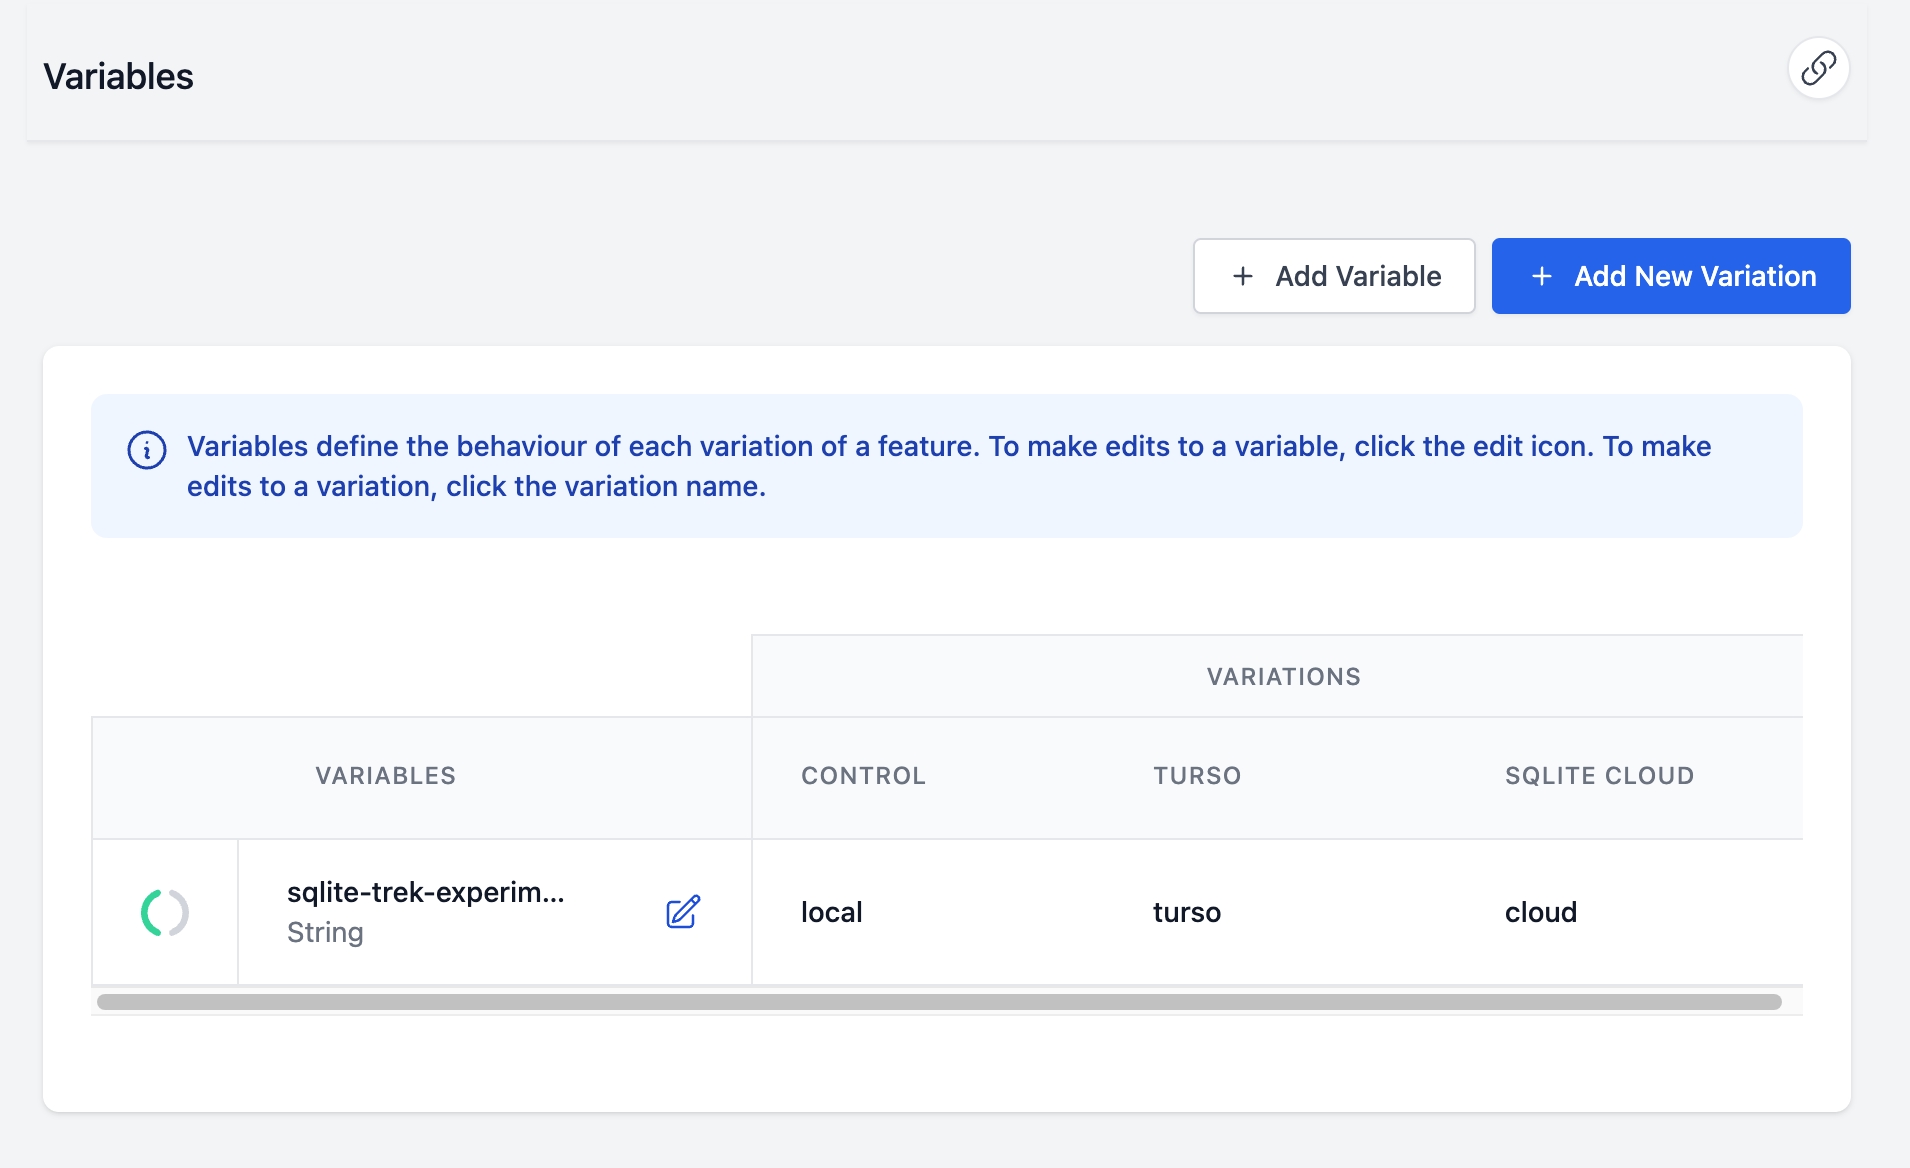Click the VARIABLES column header

(x=385, y=776)
